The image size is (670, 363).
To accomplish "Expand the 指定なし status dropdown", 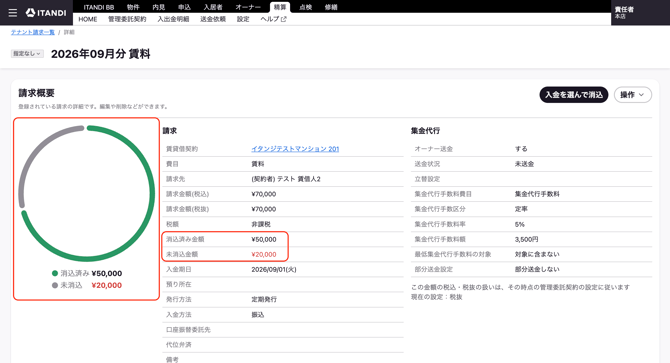I will point(27,54).
